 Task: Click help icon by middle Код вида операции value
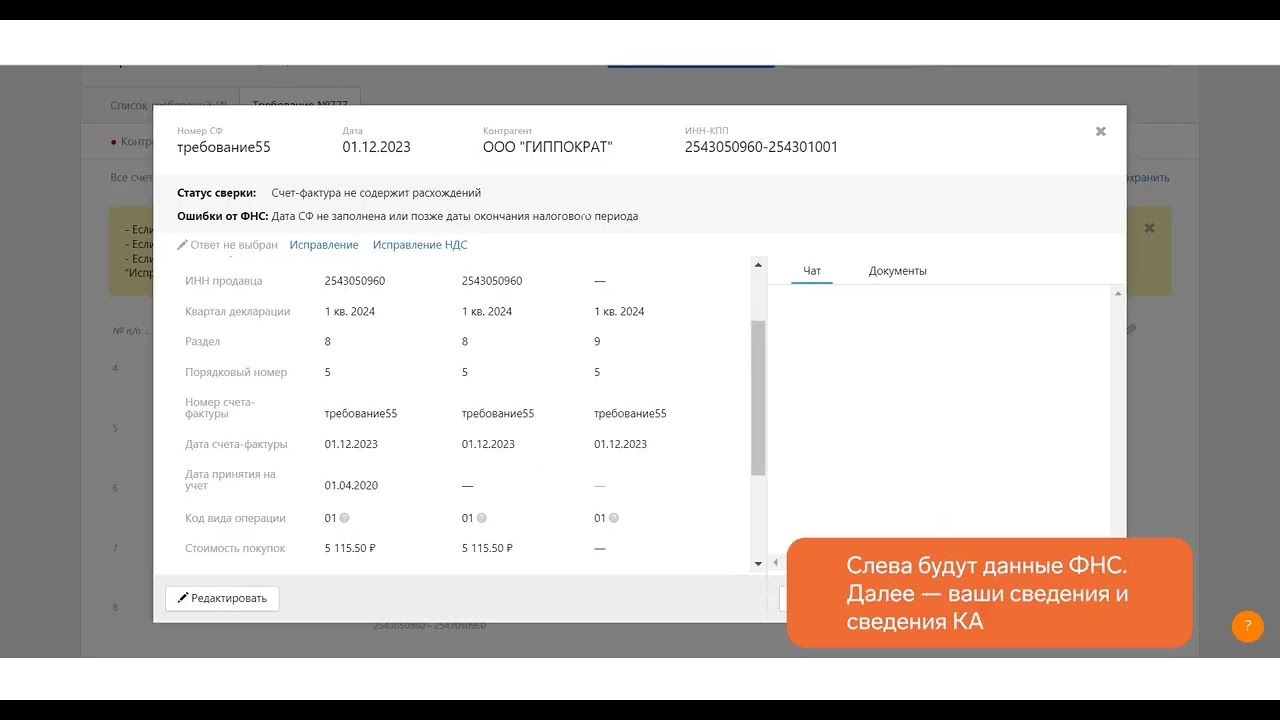tap(482, 518)
